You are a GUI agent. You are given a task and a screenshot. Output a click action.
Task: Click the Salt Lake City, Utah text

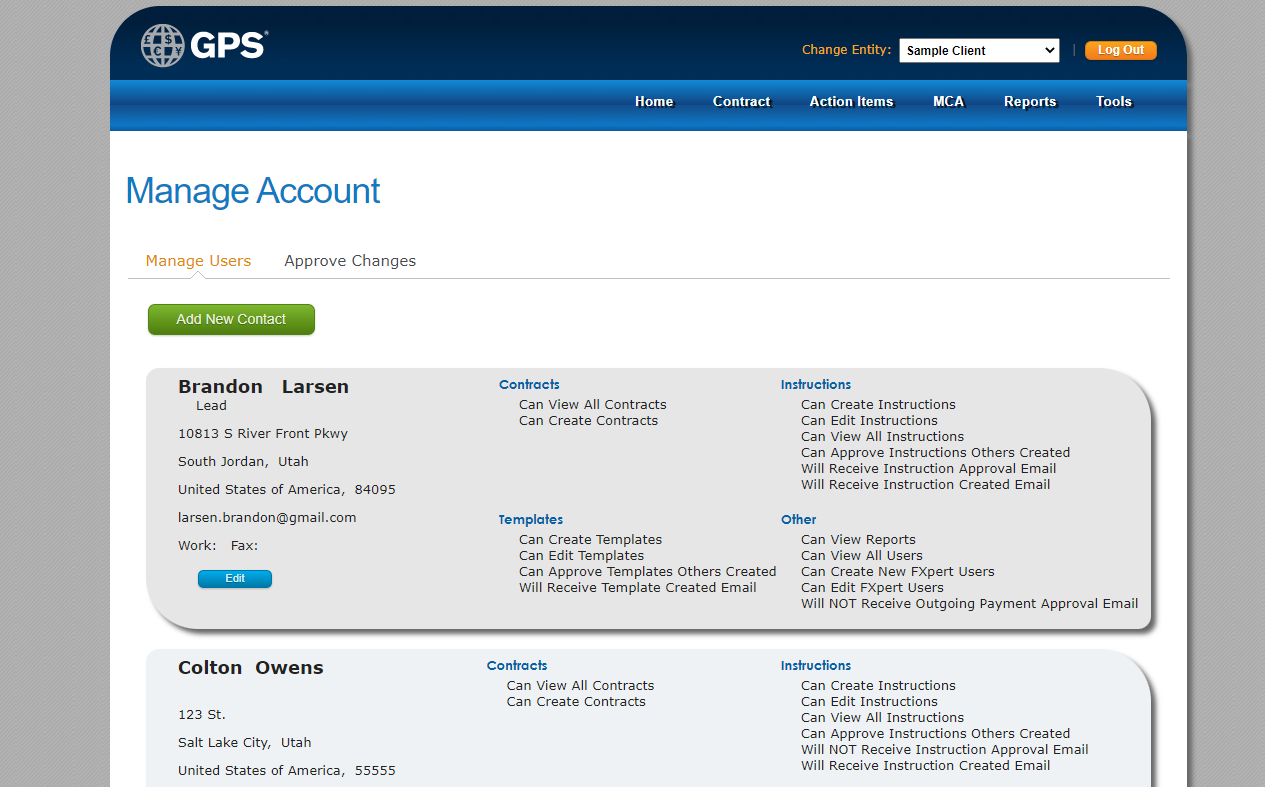[x=245, y=743]
